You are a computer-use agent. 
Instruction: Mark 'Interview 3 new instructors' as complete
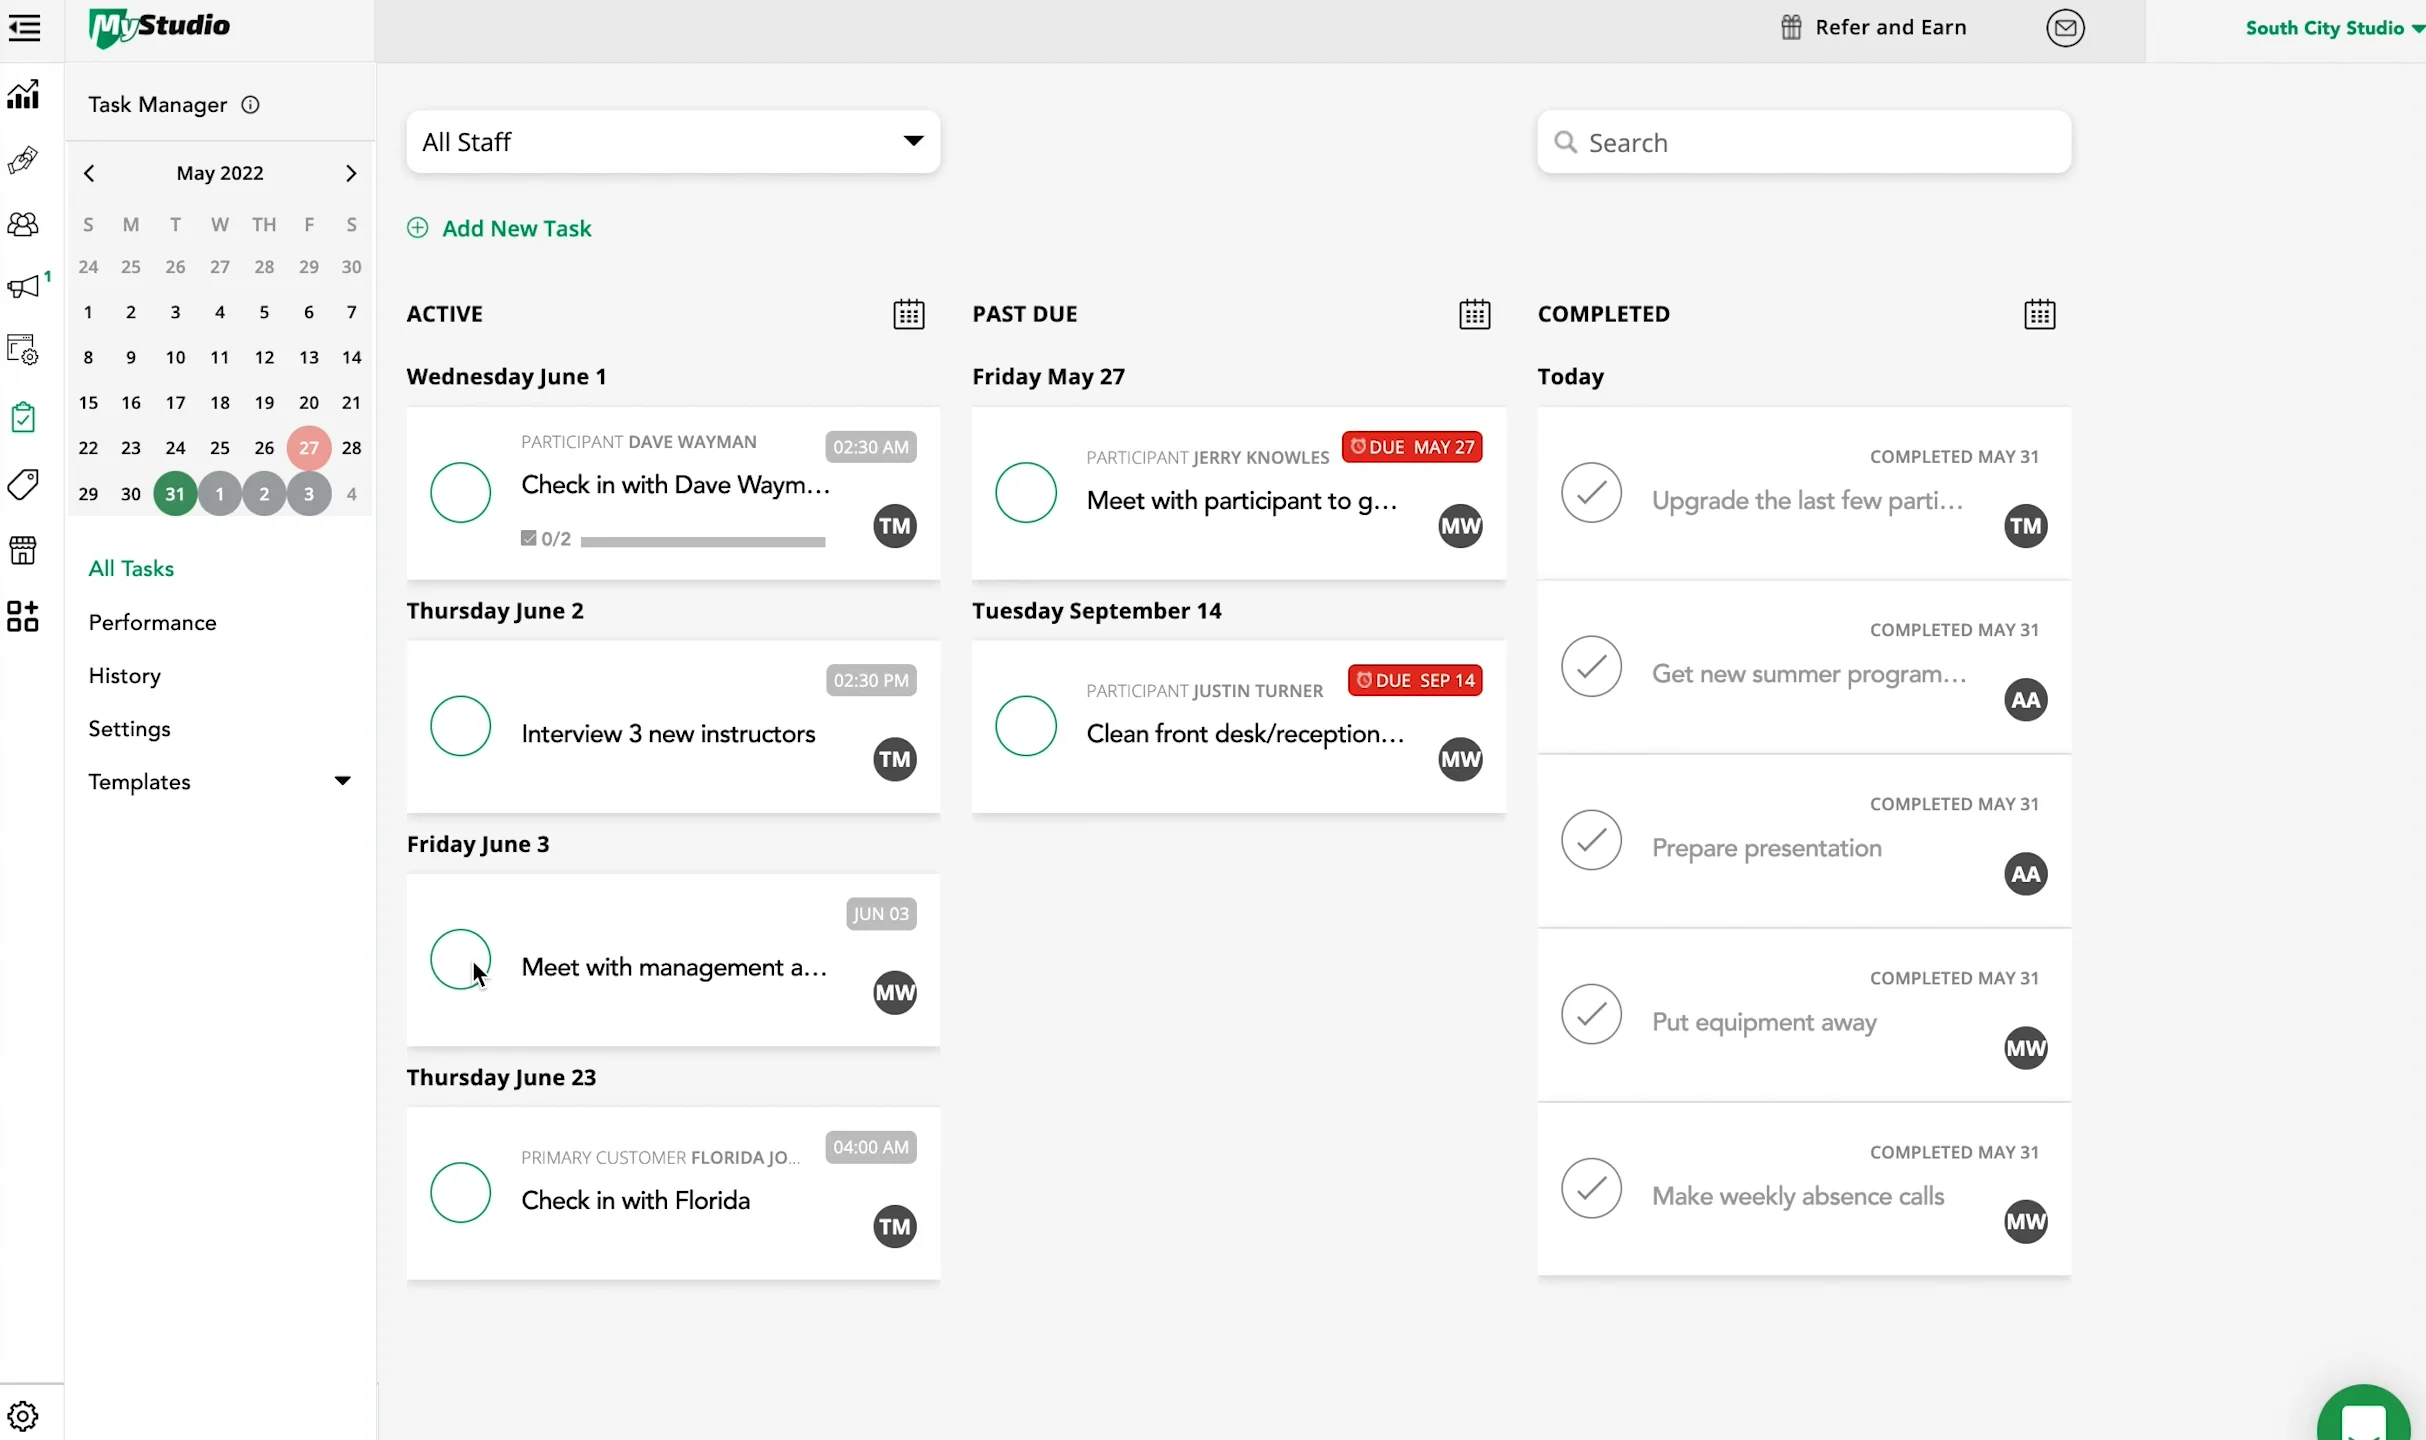[461, 725]
